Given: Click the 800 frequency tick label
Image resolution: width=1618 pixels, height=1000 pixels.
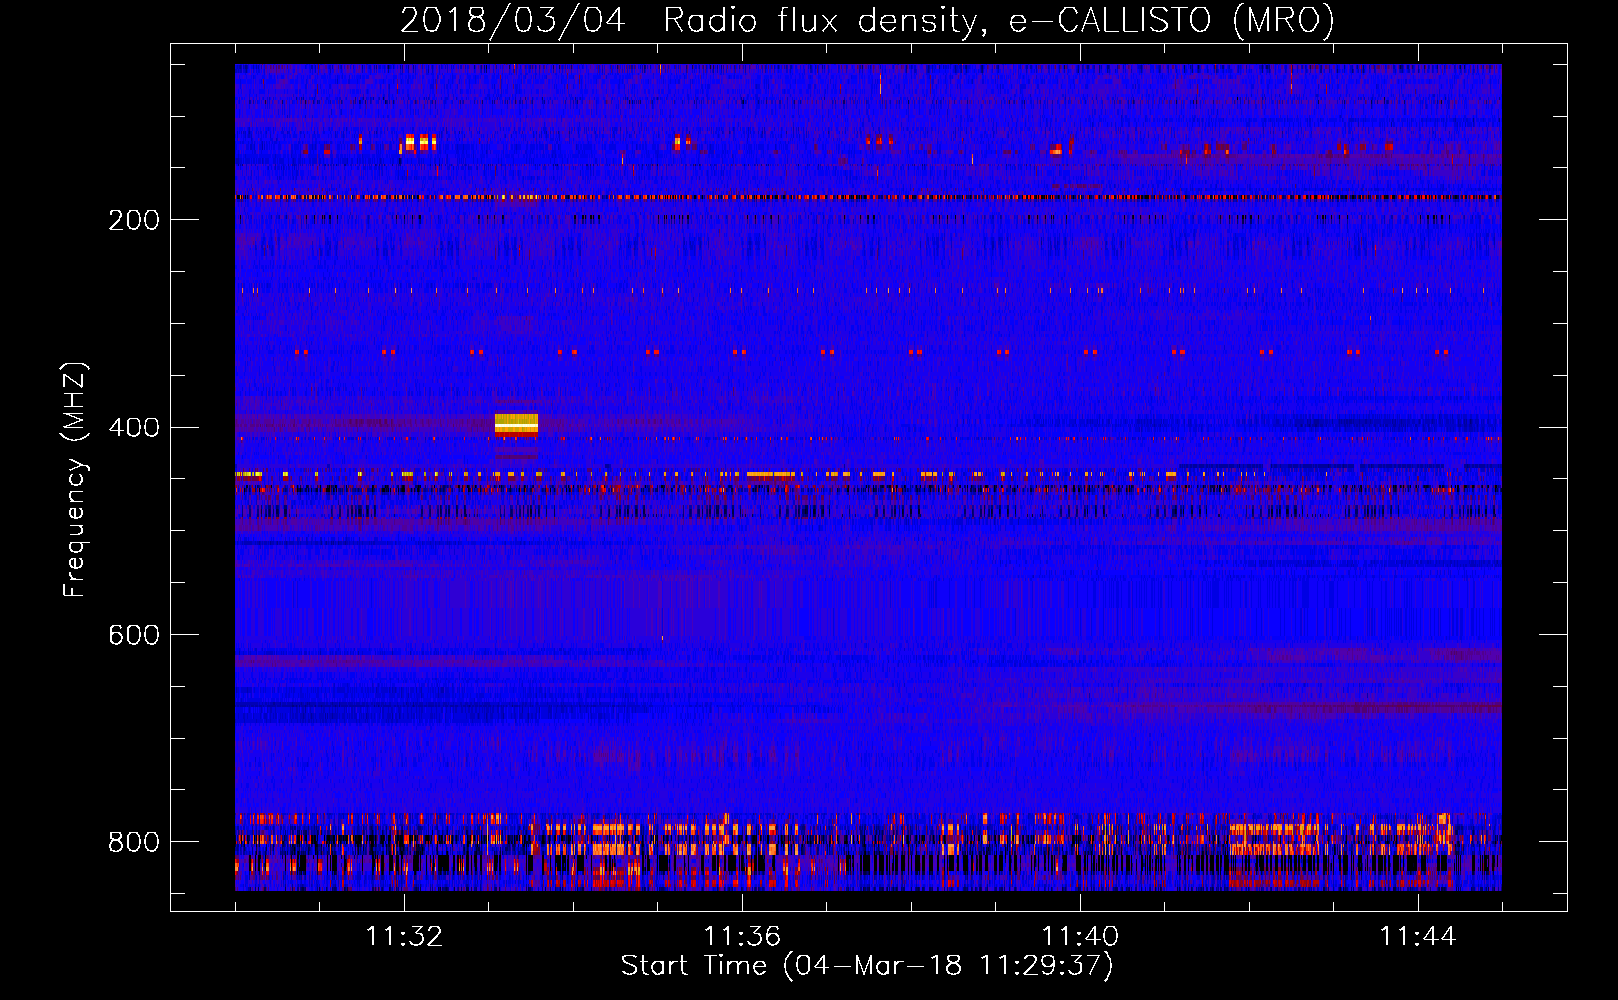Looking at the screenshot, I should [x=134, y=843].
